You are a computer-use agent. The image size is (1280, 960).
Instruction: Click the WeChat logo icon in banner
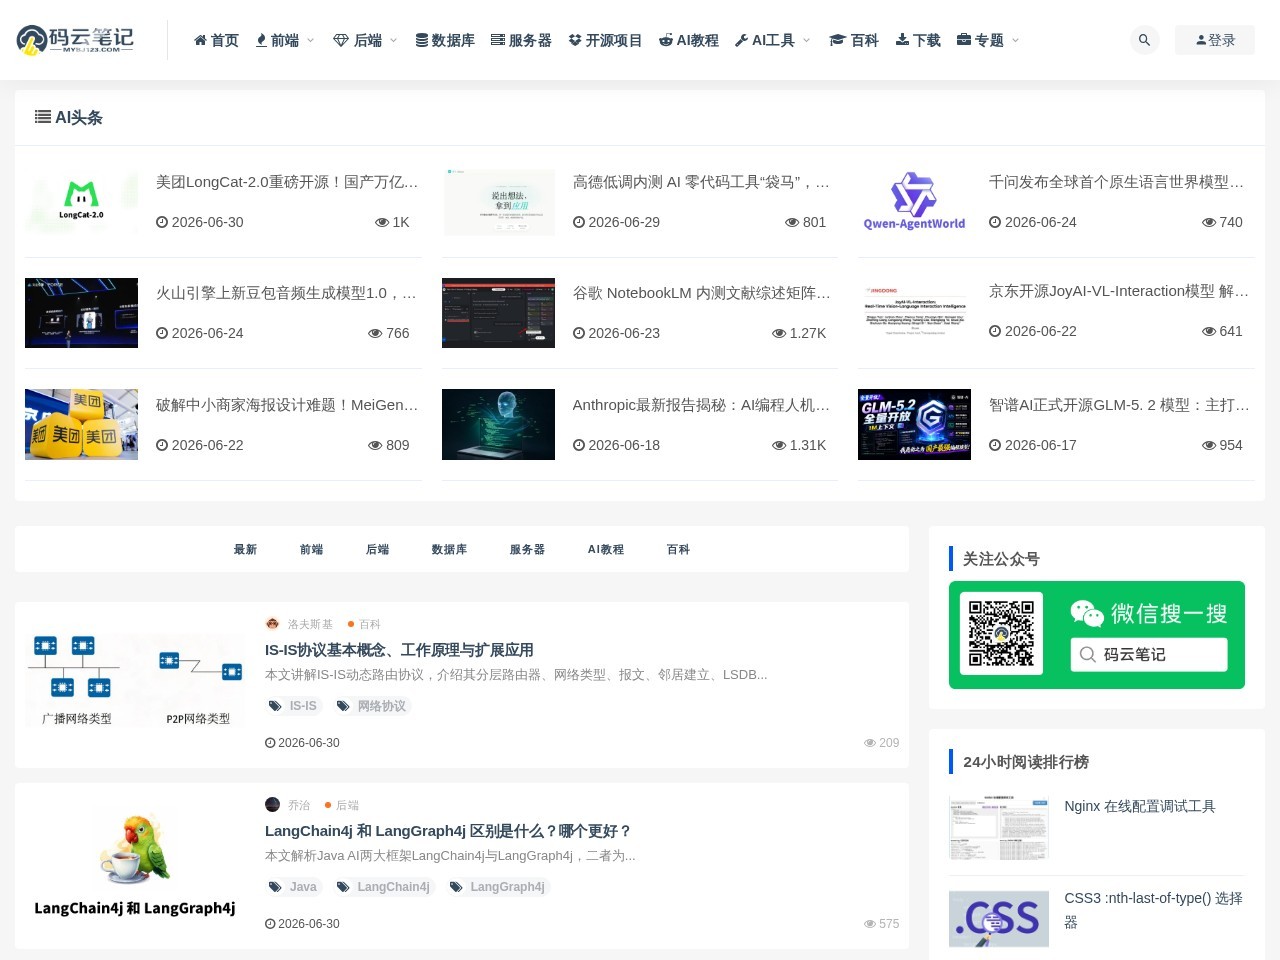(1087, 612)
